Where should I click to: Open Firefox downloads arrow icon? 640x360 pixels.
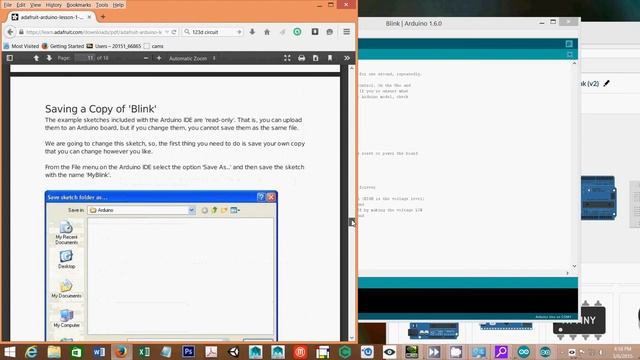pyautogui.click(x=252, y=32)
